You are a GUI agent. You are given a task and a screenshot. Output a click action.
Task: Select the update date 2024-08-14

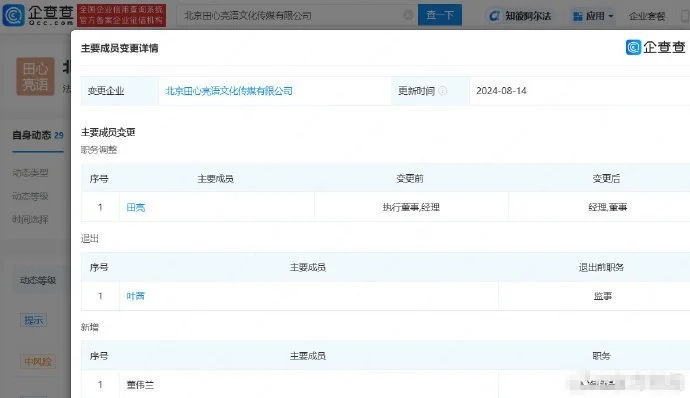click(501, 91)
